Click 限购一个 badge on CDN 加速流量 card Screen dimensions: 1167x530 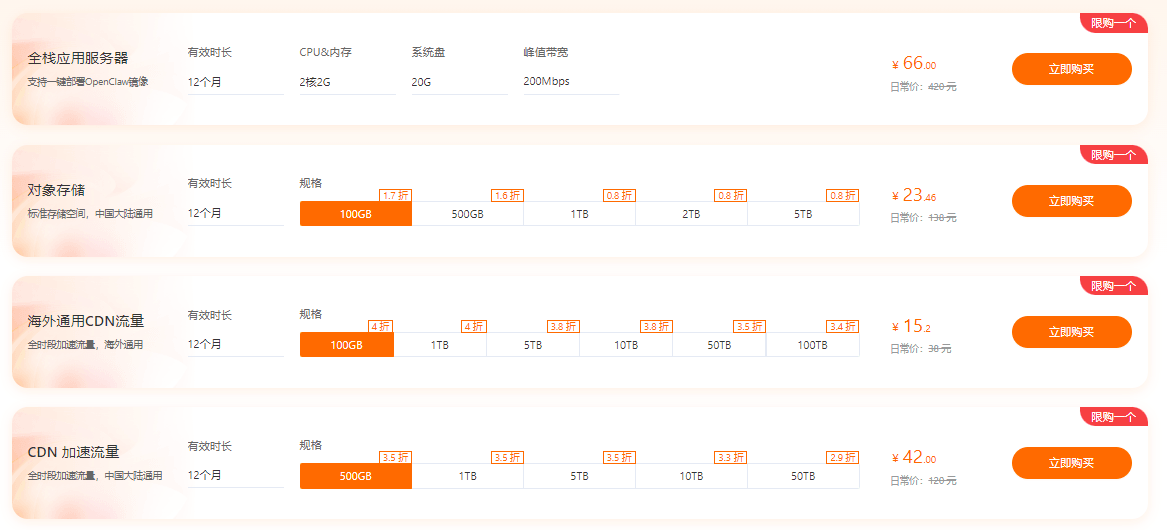[1113, 418]
